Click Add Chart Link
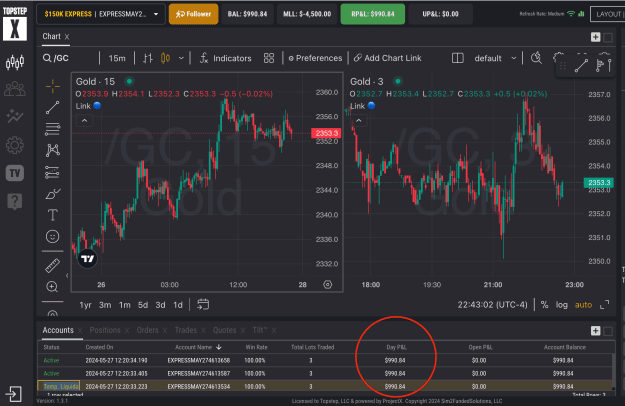Viewport: 625px width, 406px height. click(387, 58)
